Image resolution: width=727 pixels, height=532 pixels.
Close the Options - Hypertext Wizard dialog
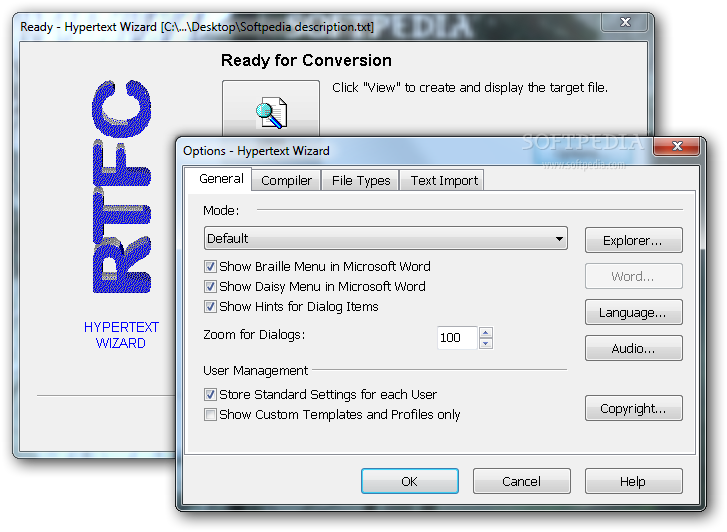pyautogui.click(x=676, y=146)
